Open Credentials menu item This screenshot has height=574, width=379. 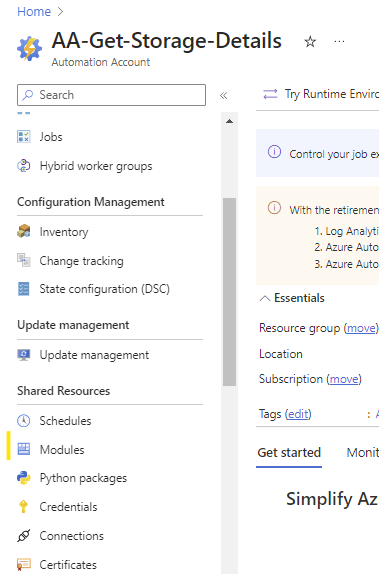(68, 507)
